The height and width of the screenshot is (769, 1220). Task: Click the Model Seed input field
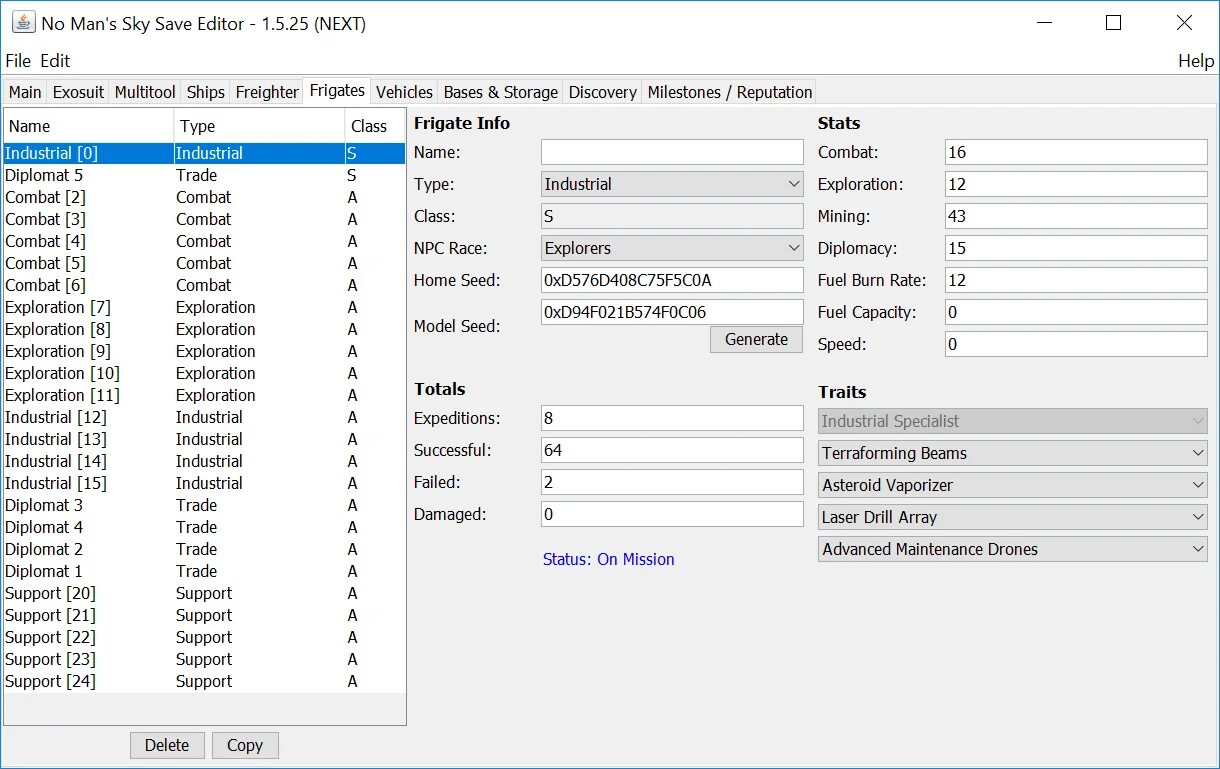(x=672, y=312)
